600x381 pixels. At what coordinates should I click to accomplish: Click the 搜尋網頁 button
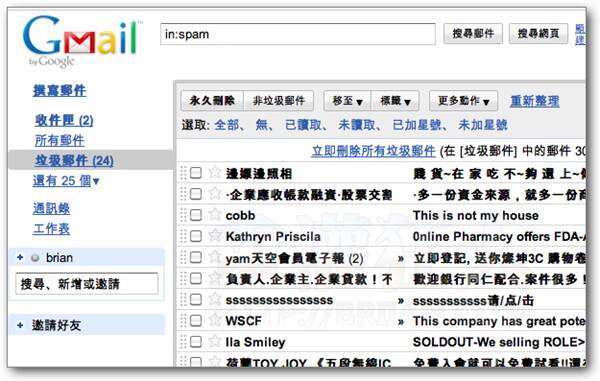point(538,34)
